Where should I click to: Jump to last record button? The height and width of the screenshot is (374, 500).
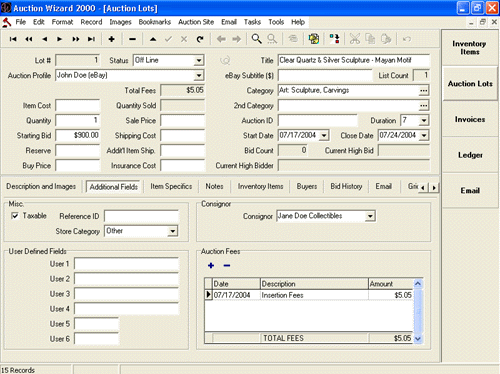(91, 39)
